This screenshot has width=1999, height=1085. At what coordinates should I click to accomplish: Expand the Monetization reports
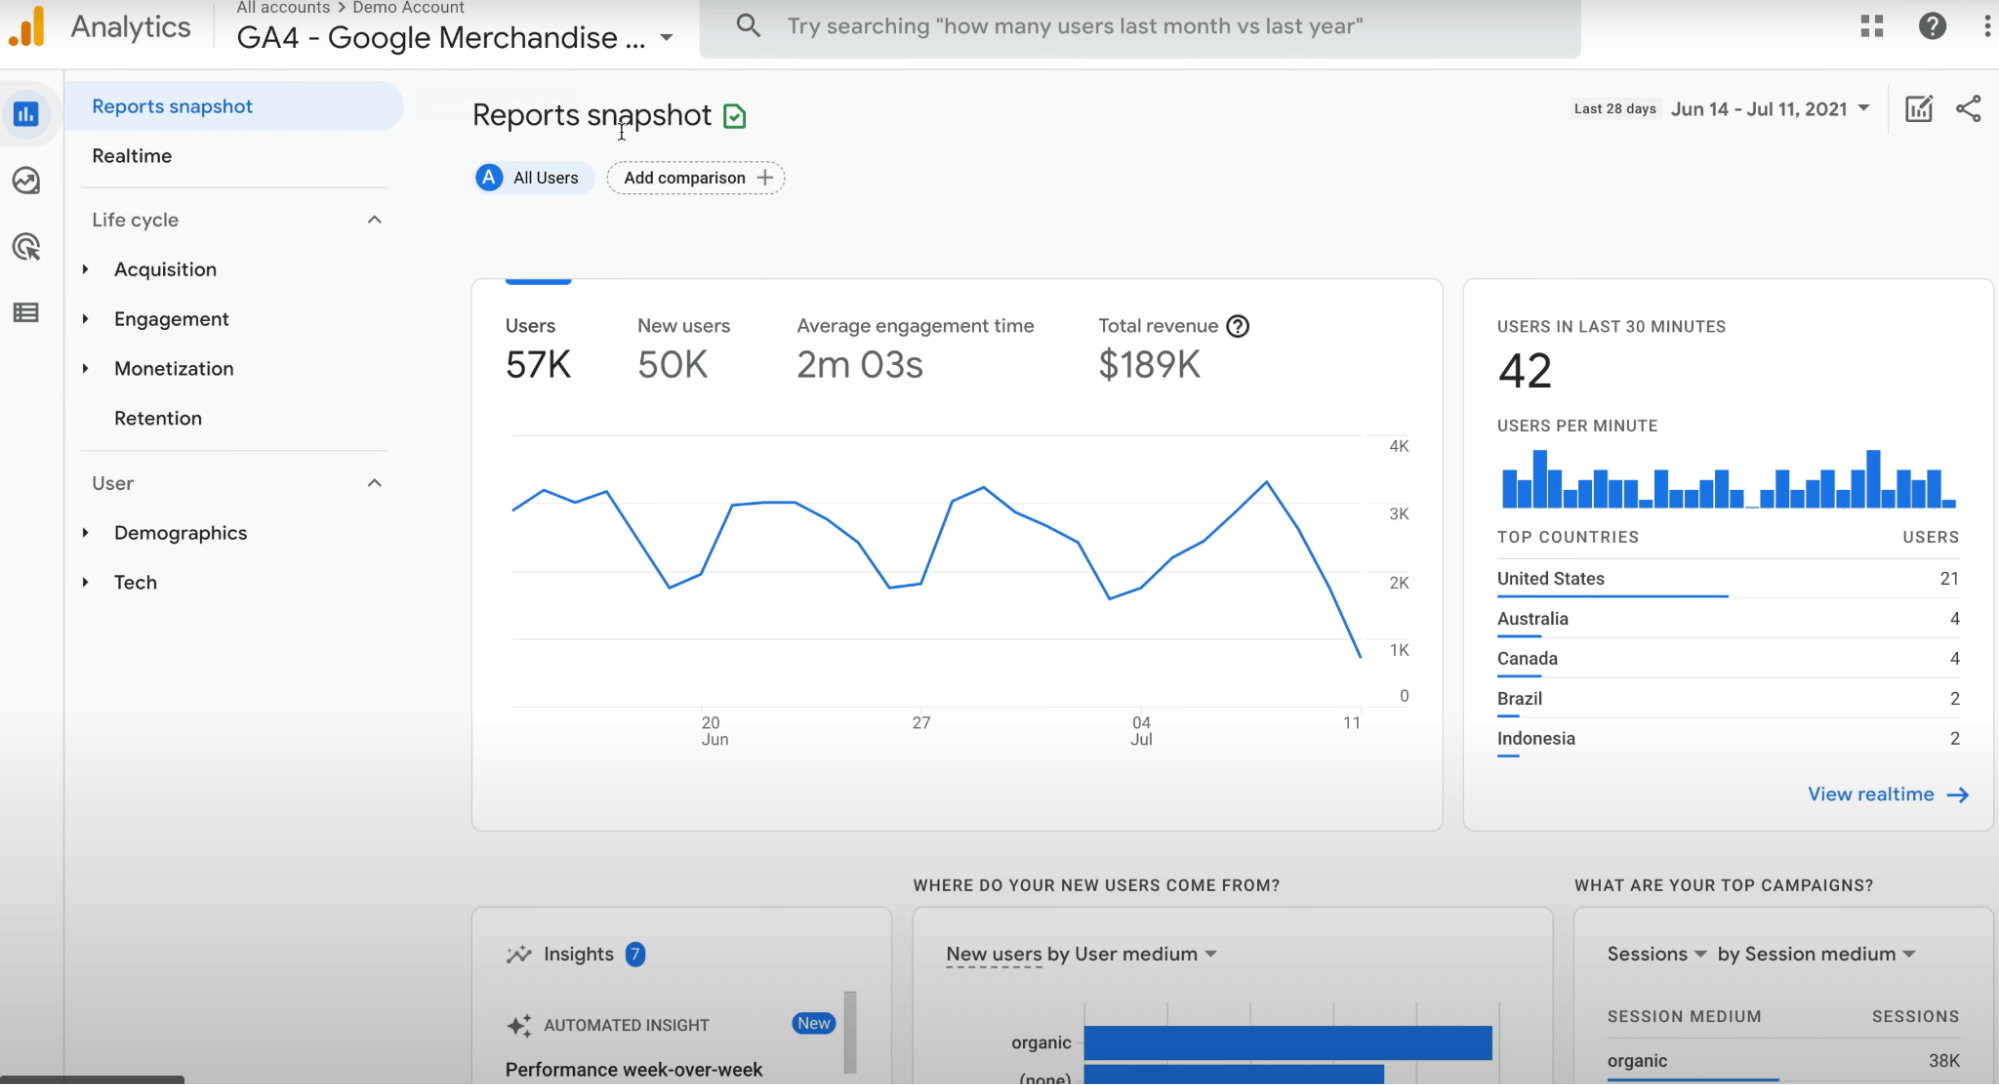[86, 369]
